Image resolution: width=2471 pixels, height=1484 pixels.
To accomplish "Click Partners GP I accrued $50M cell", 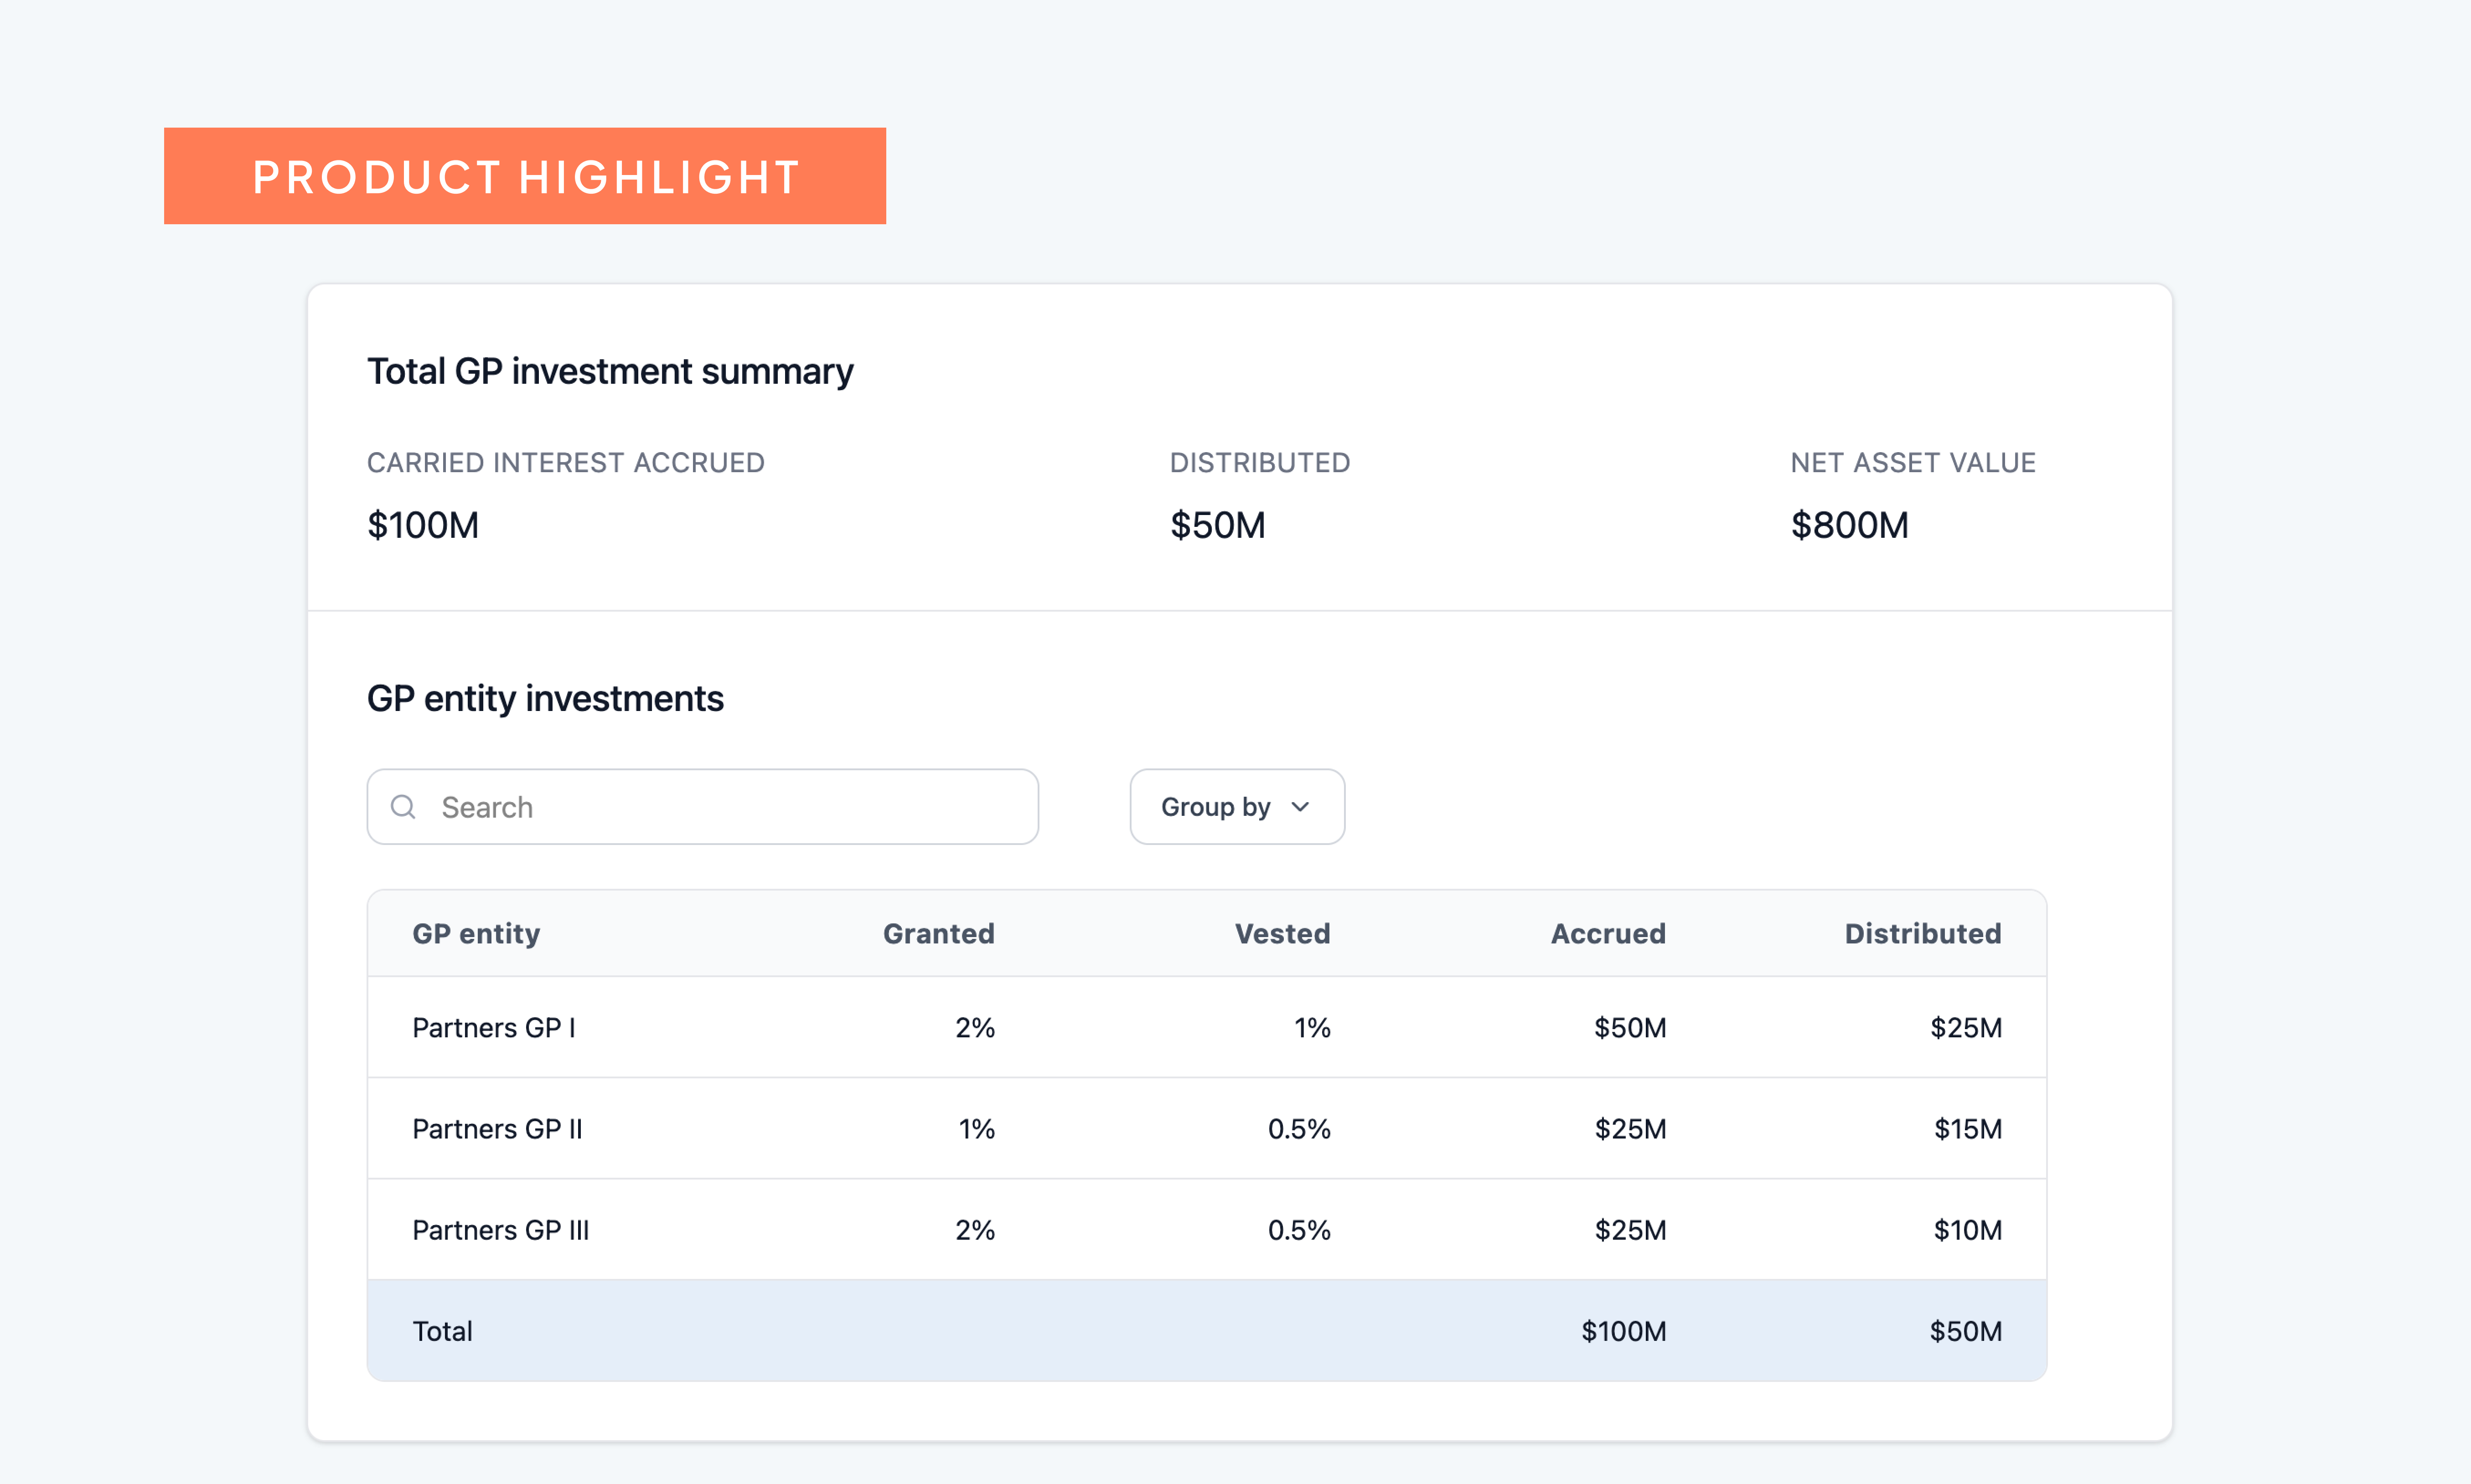I will [x=1629, y=1028].
